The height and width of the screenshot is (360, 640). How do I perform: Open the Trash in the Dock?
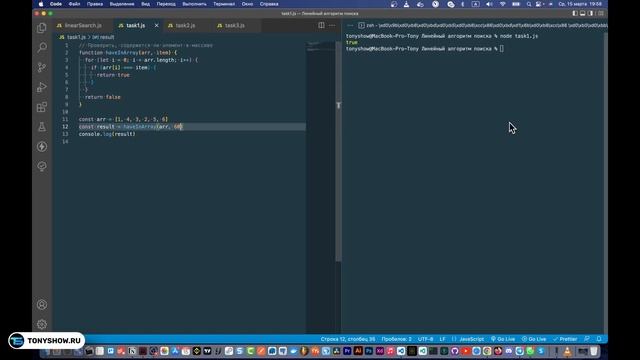tap(594, 351)
